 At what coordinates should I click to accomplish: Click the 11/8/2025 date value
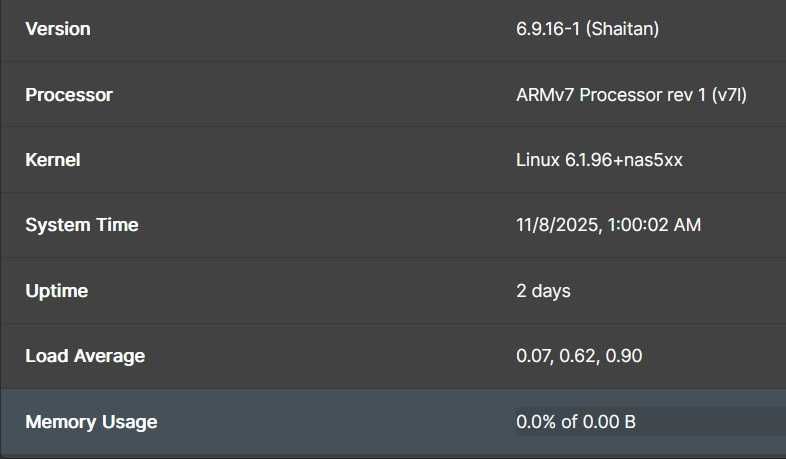click(555, 225)
